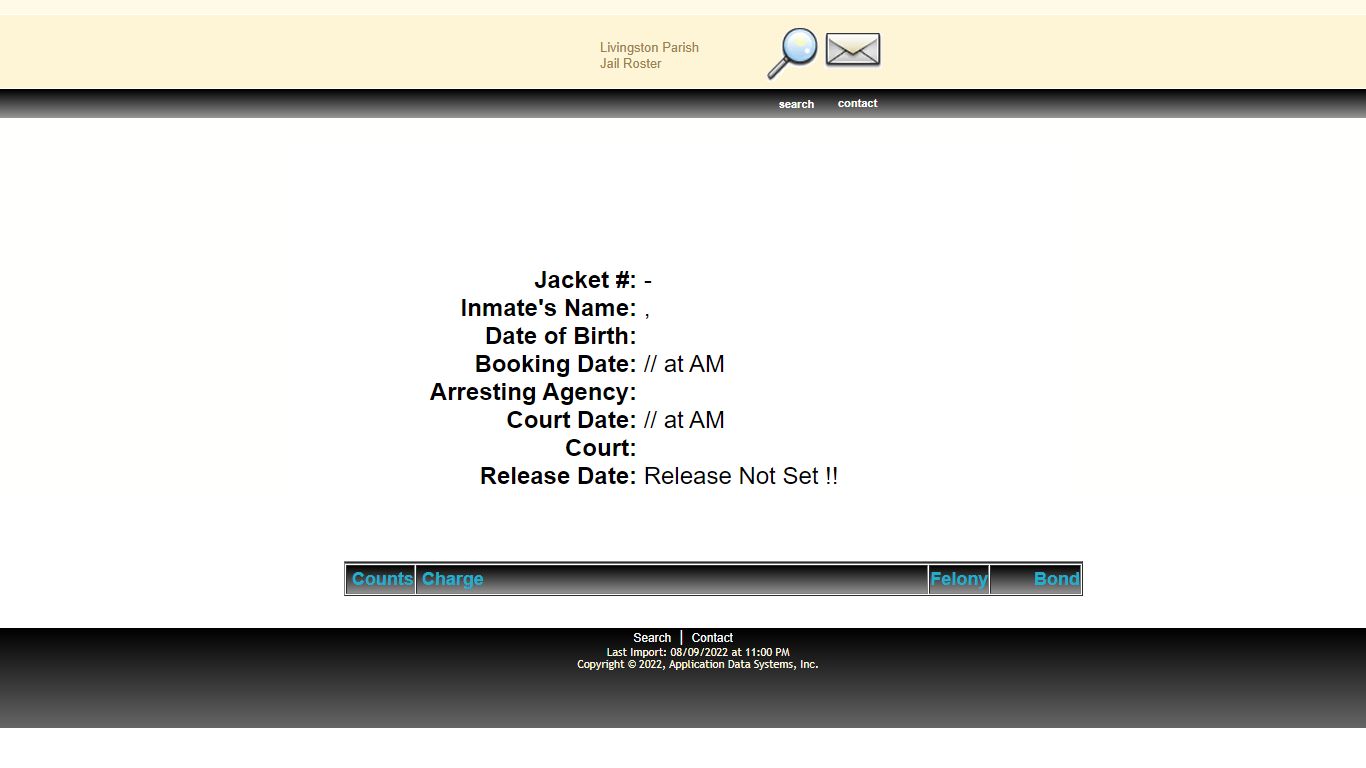Open the search link in navigation bar
The width and height of the screenshot is (1366, 768).
pos(796,104)
